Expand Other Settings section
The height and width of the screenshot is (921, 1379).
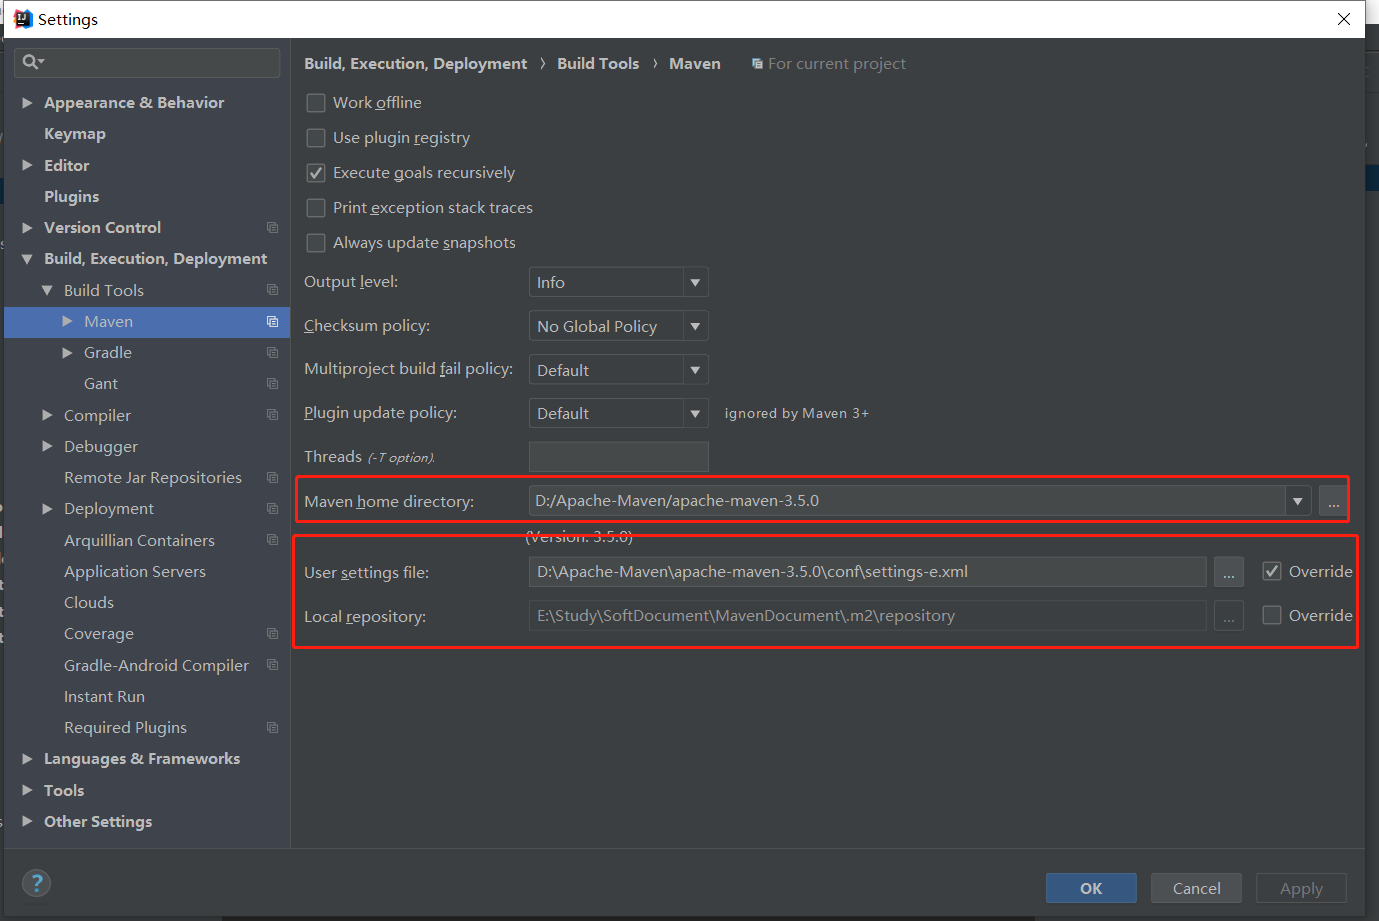point(28,821)
